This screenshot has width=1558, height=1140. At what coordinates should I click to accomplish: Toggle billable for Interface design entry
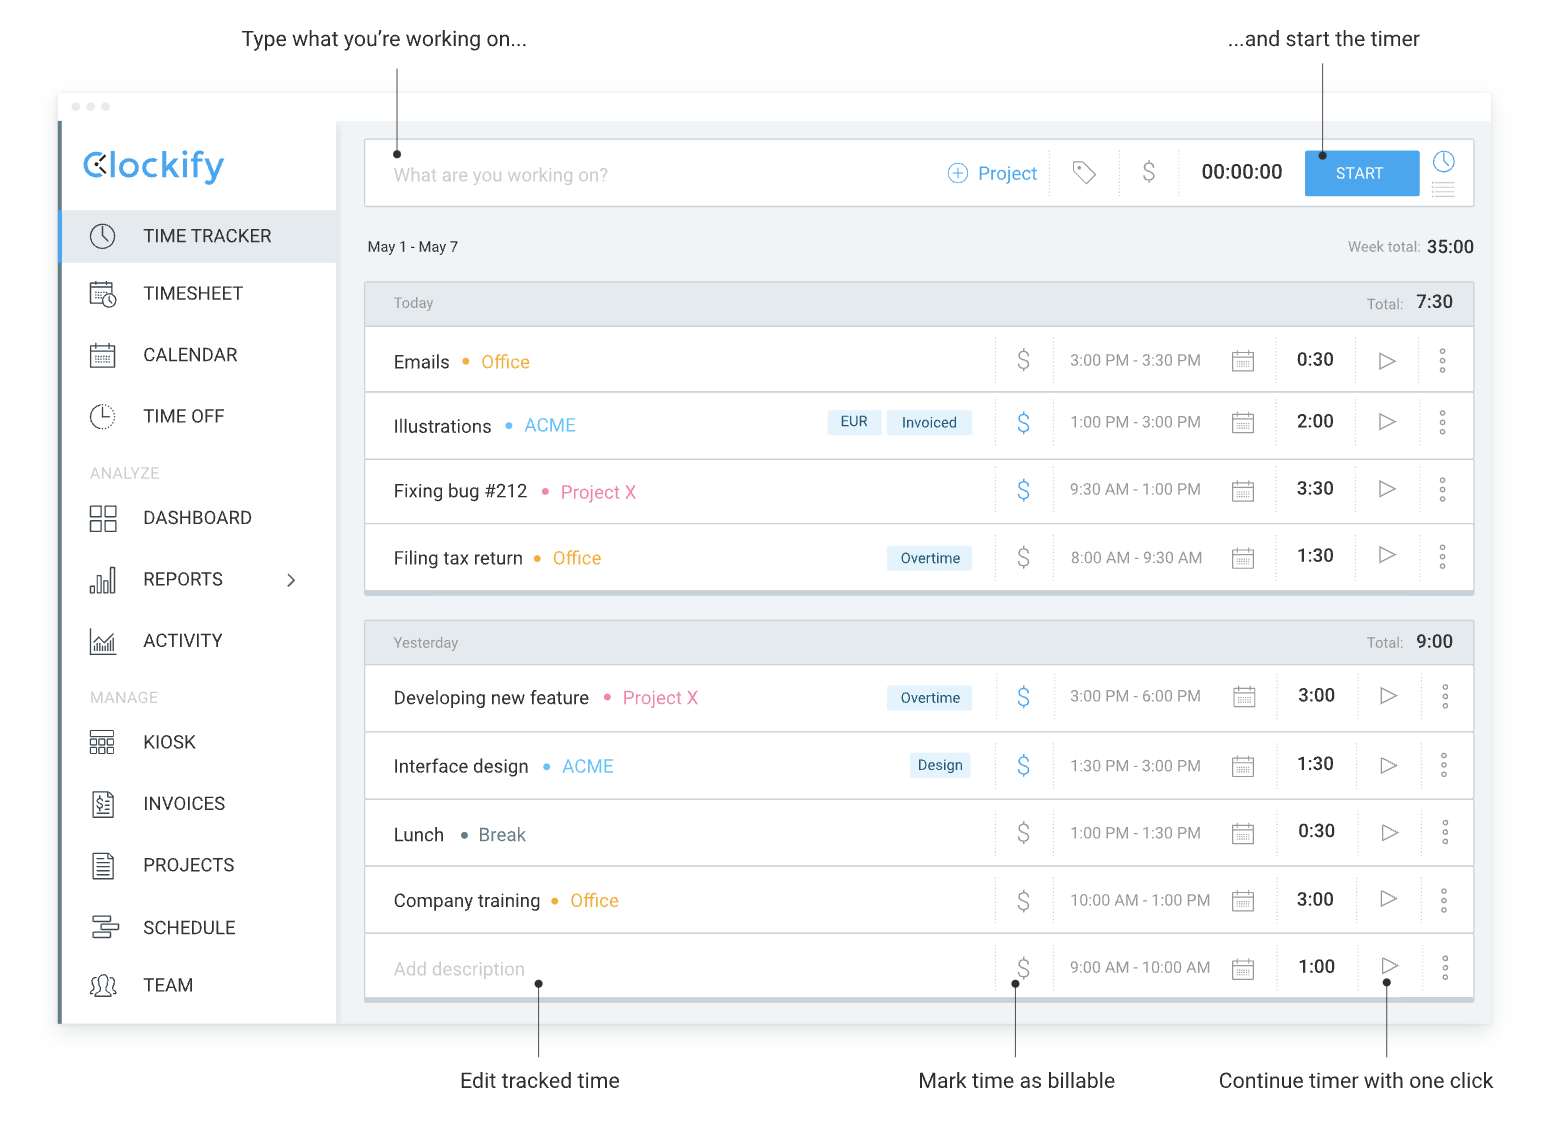[1023, 766]
